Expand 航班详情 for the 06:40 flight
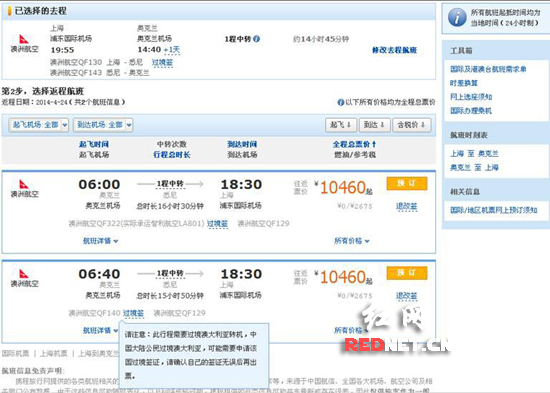The height and width of the screenshot is (393, 550). [100, 331]
